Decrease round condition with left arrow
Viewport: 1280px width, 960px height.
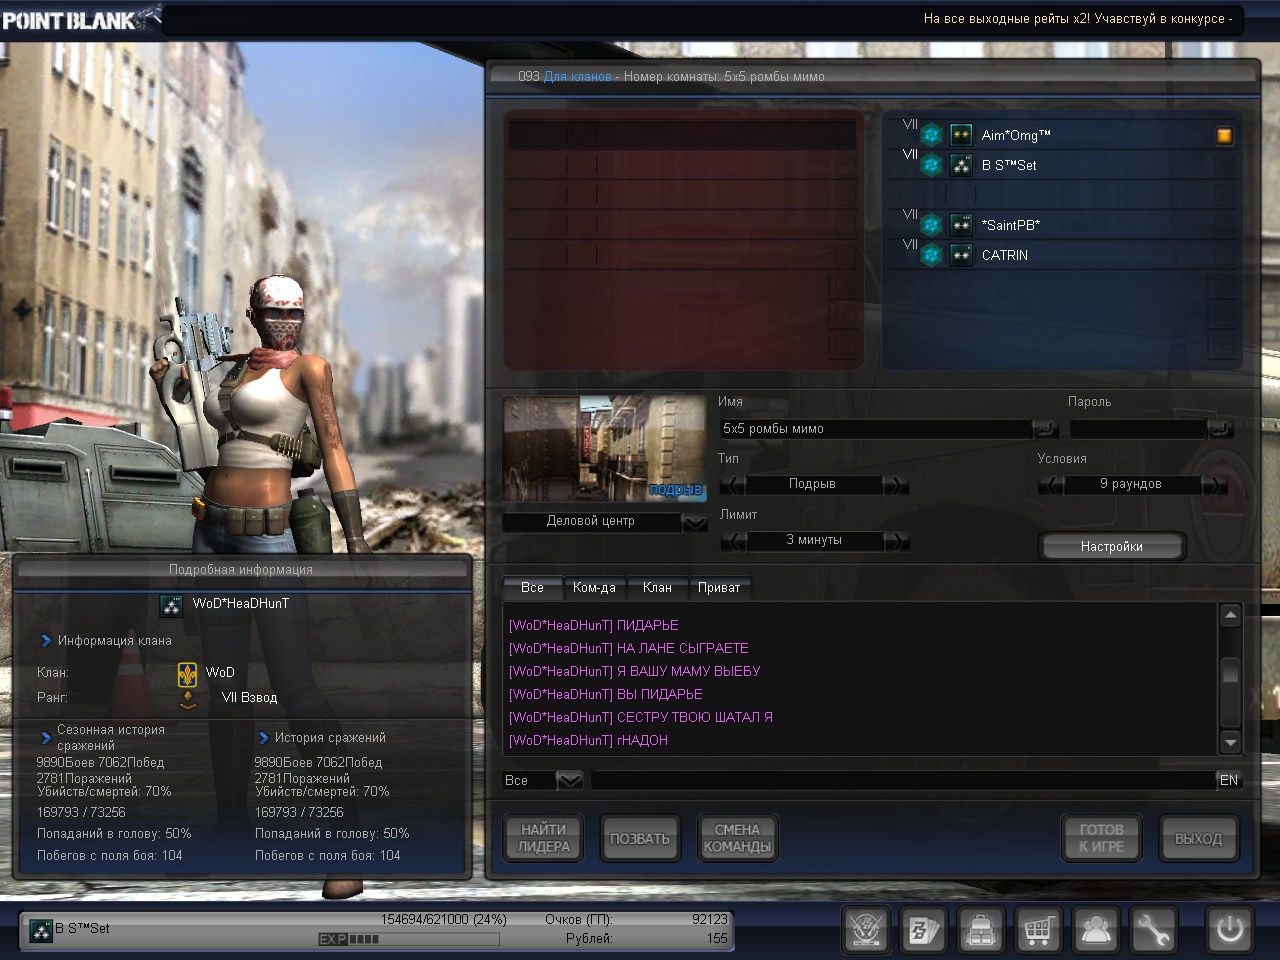coord(1050,485)
